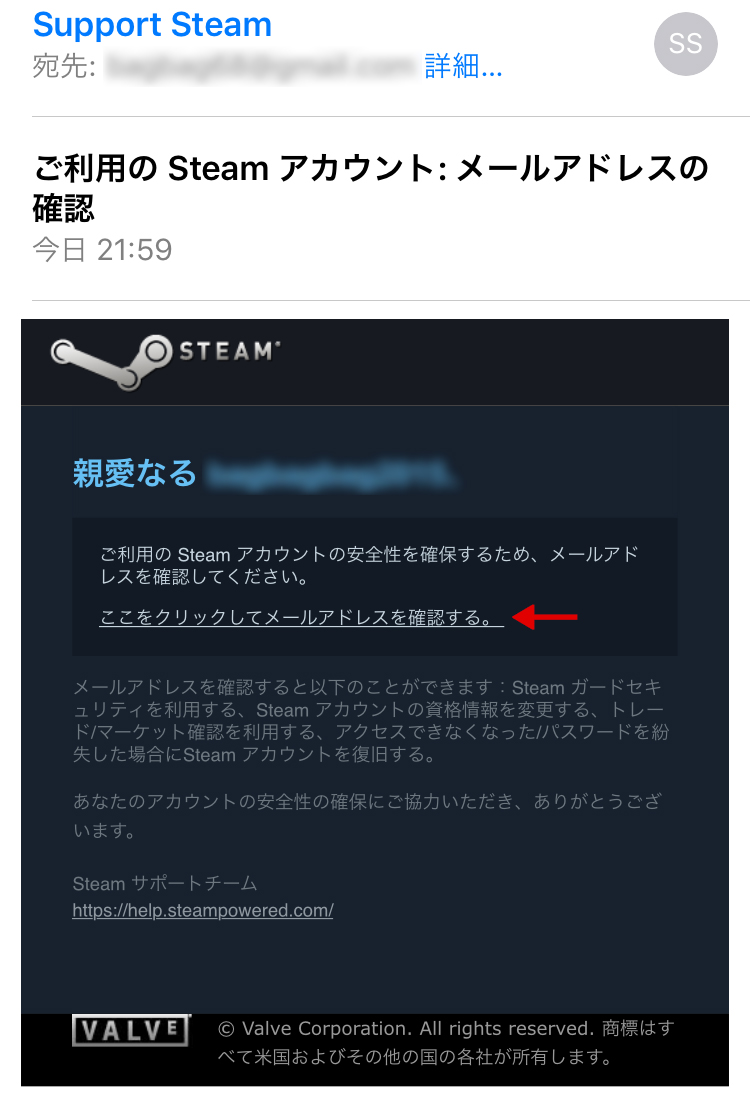The image size is (750, 1093).
Task: Click the paragraph mentioning Steam ガードセキュリティ
Action: (x=371, y=721)
